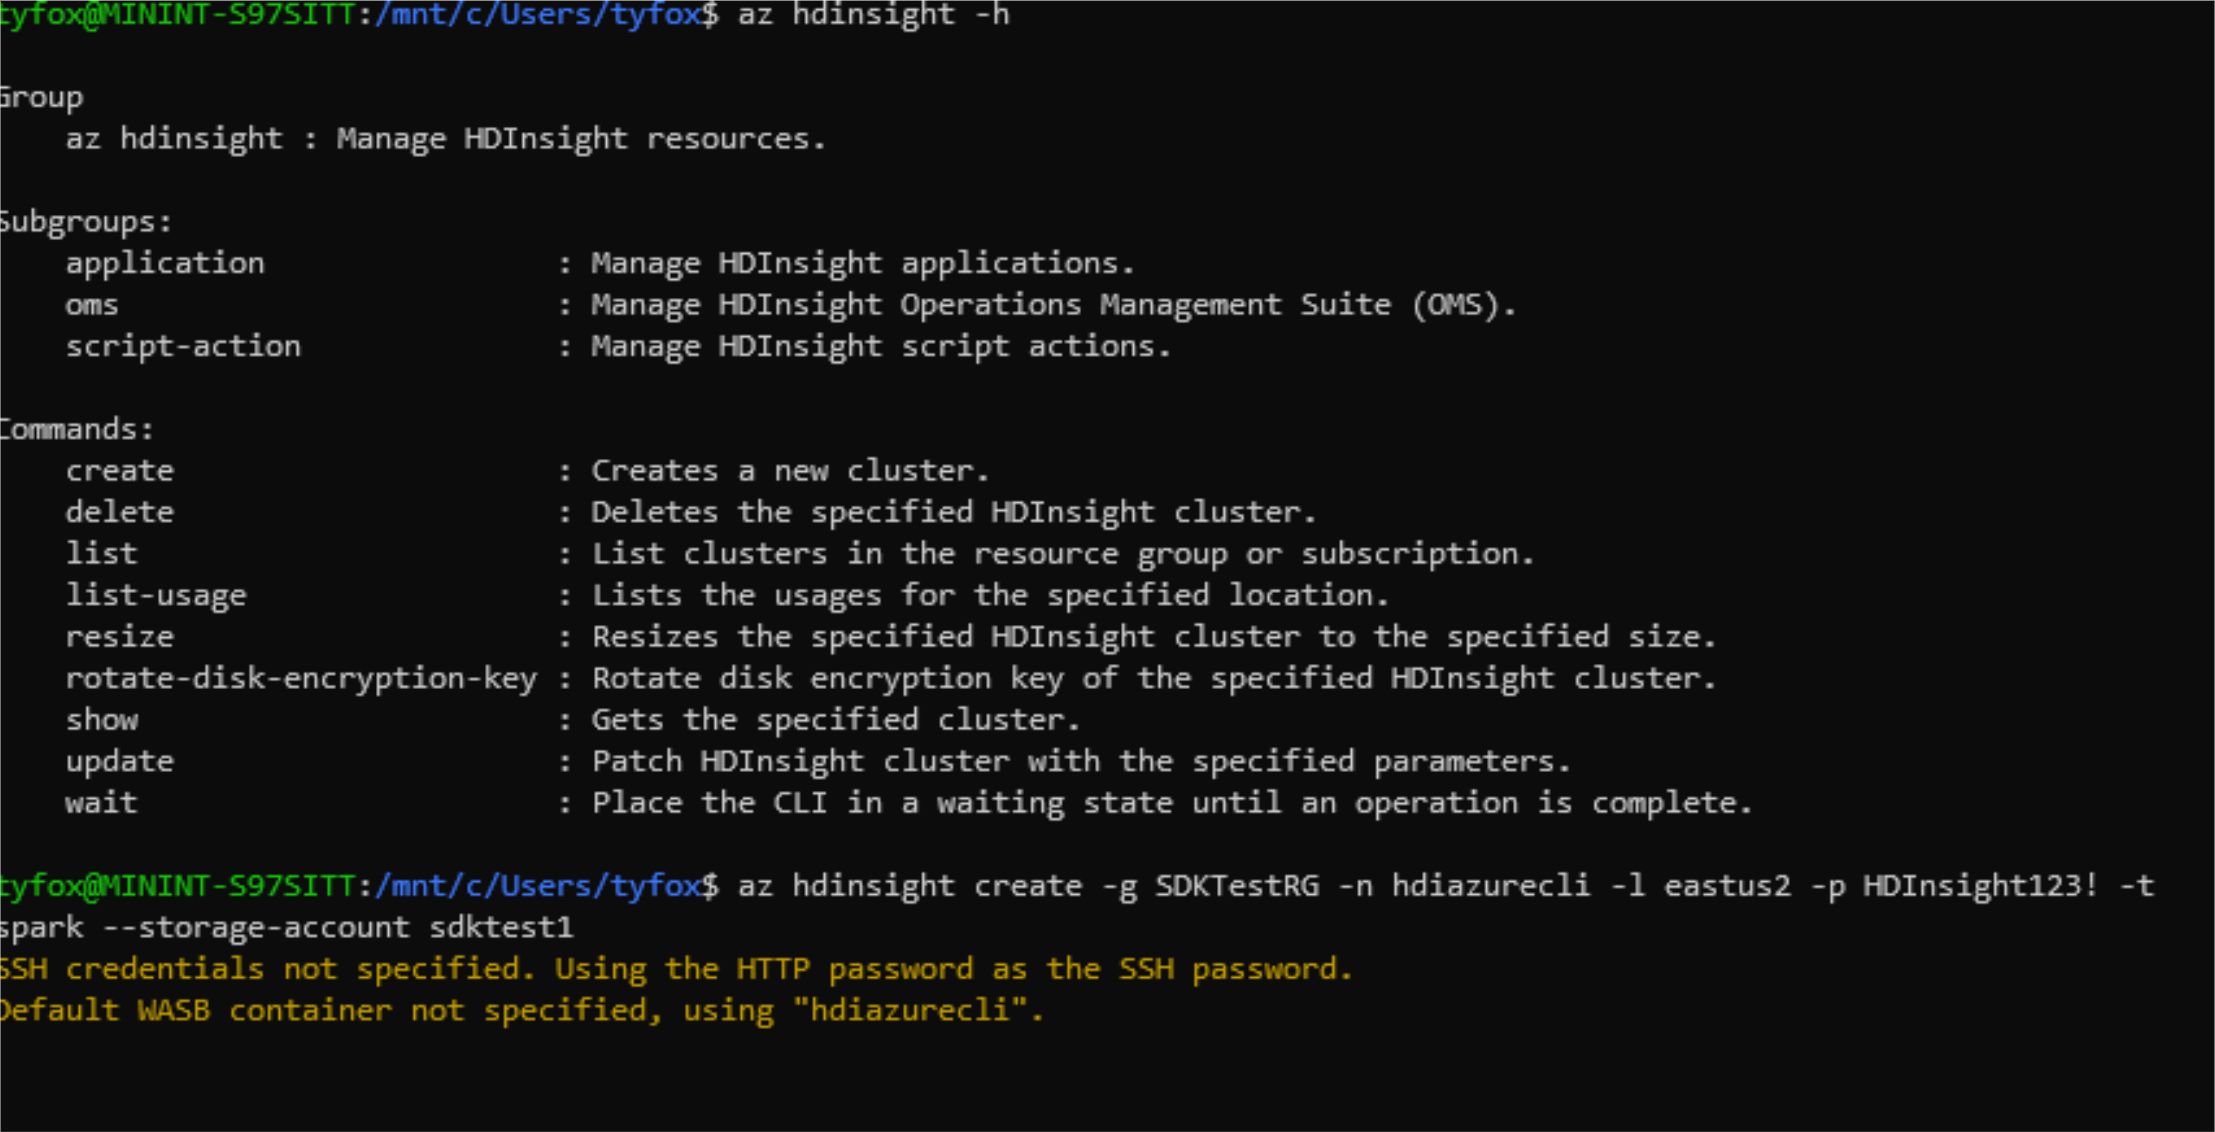Click the 'create' command in the list

[x=120, y=471]
